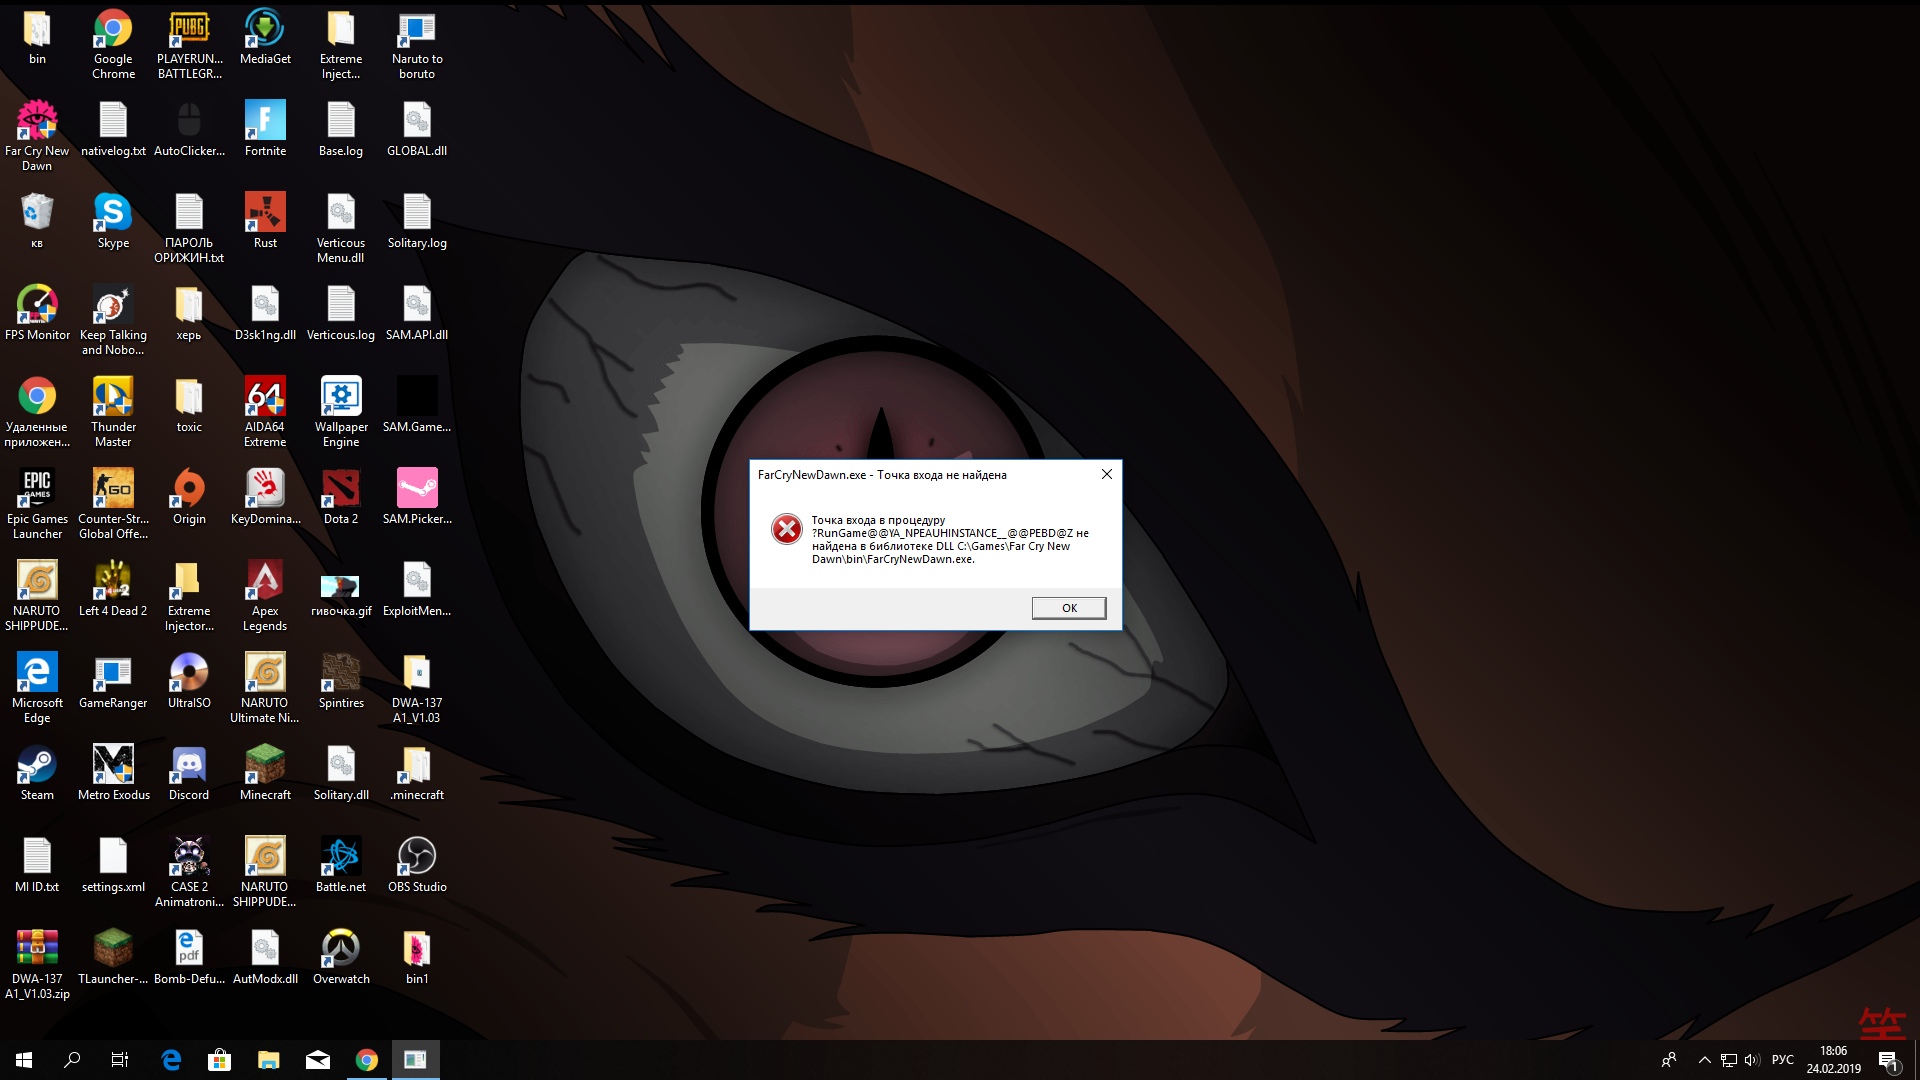Select the Overwatch desktop shortcut
Viewport: 1920px width, 1080px height.
pyautogui.click(x=341, y=950)
